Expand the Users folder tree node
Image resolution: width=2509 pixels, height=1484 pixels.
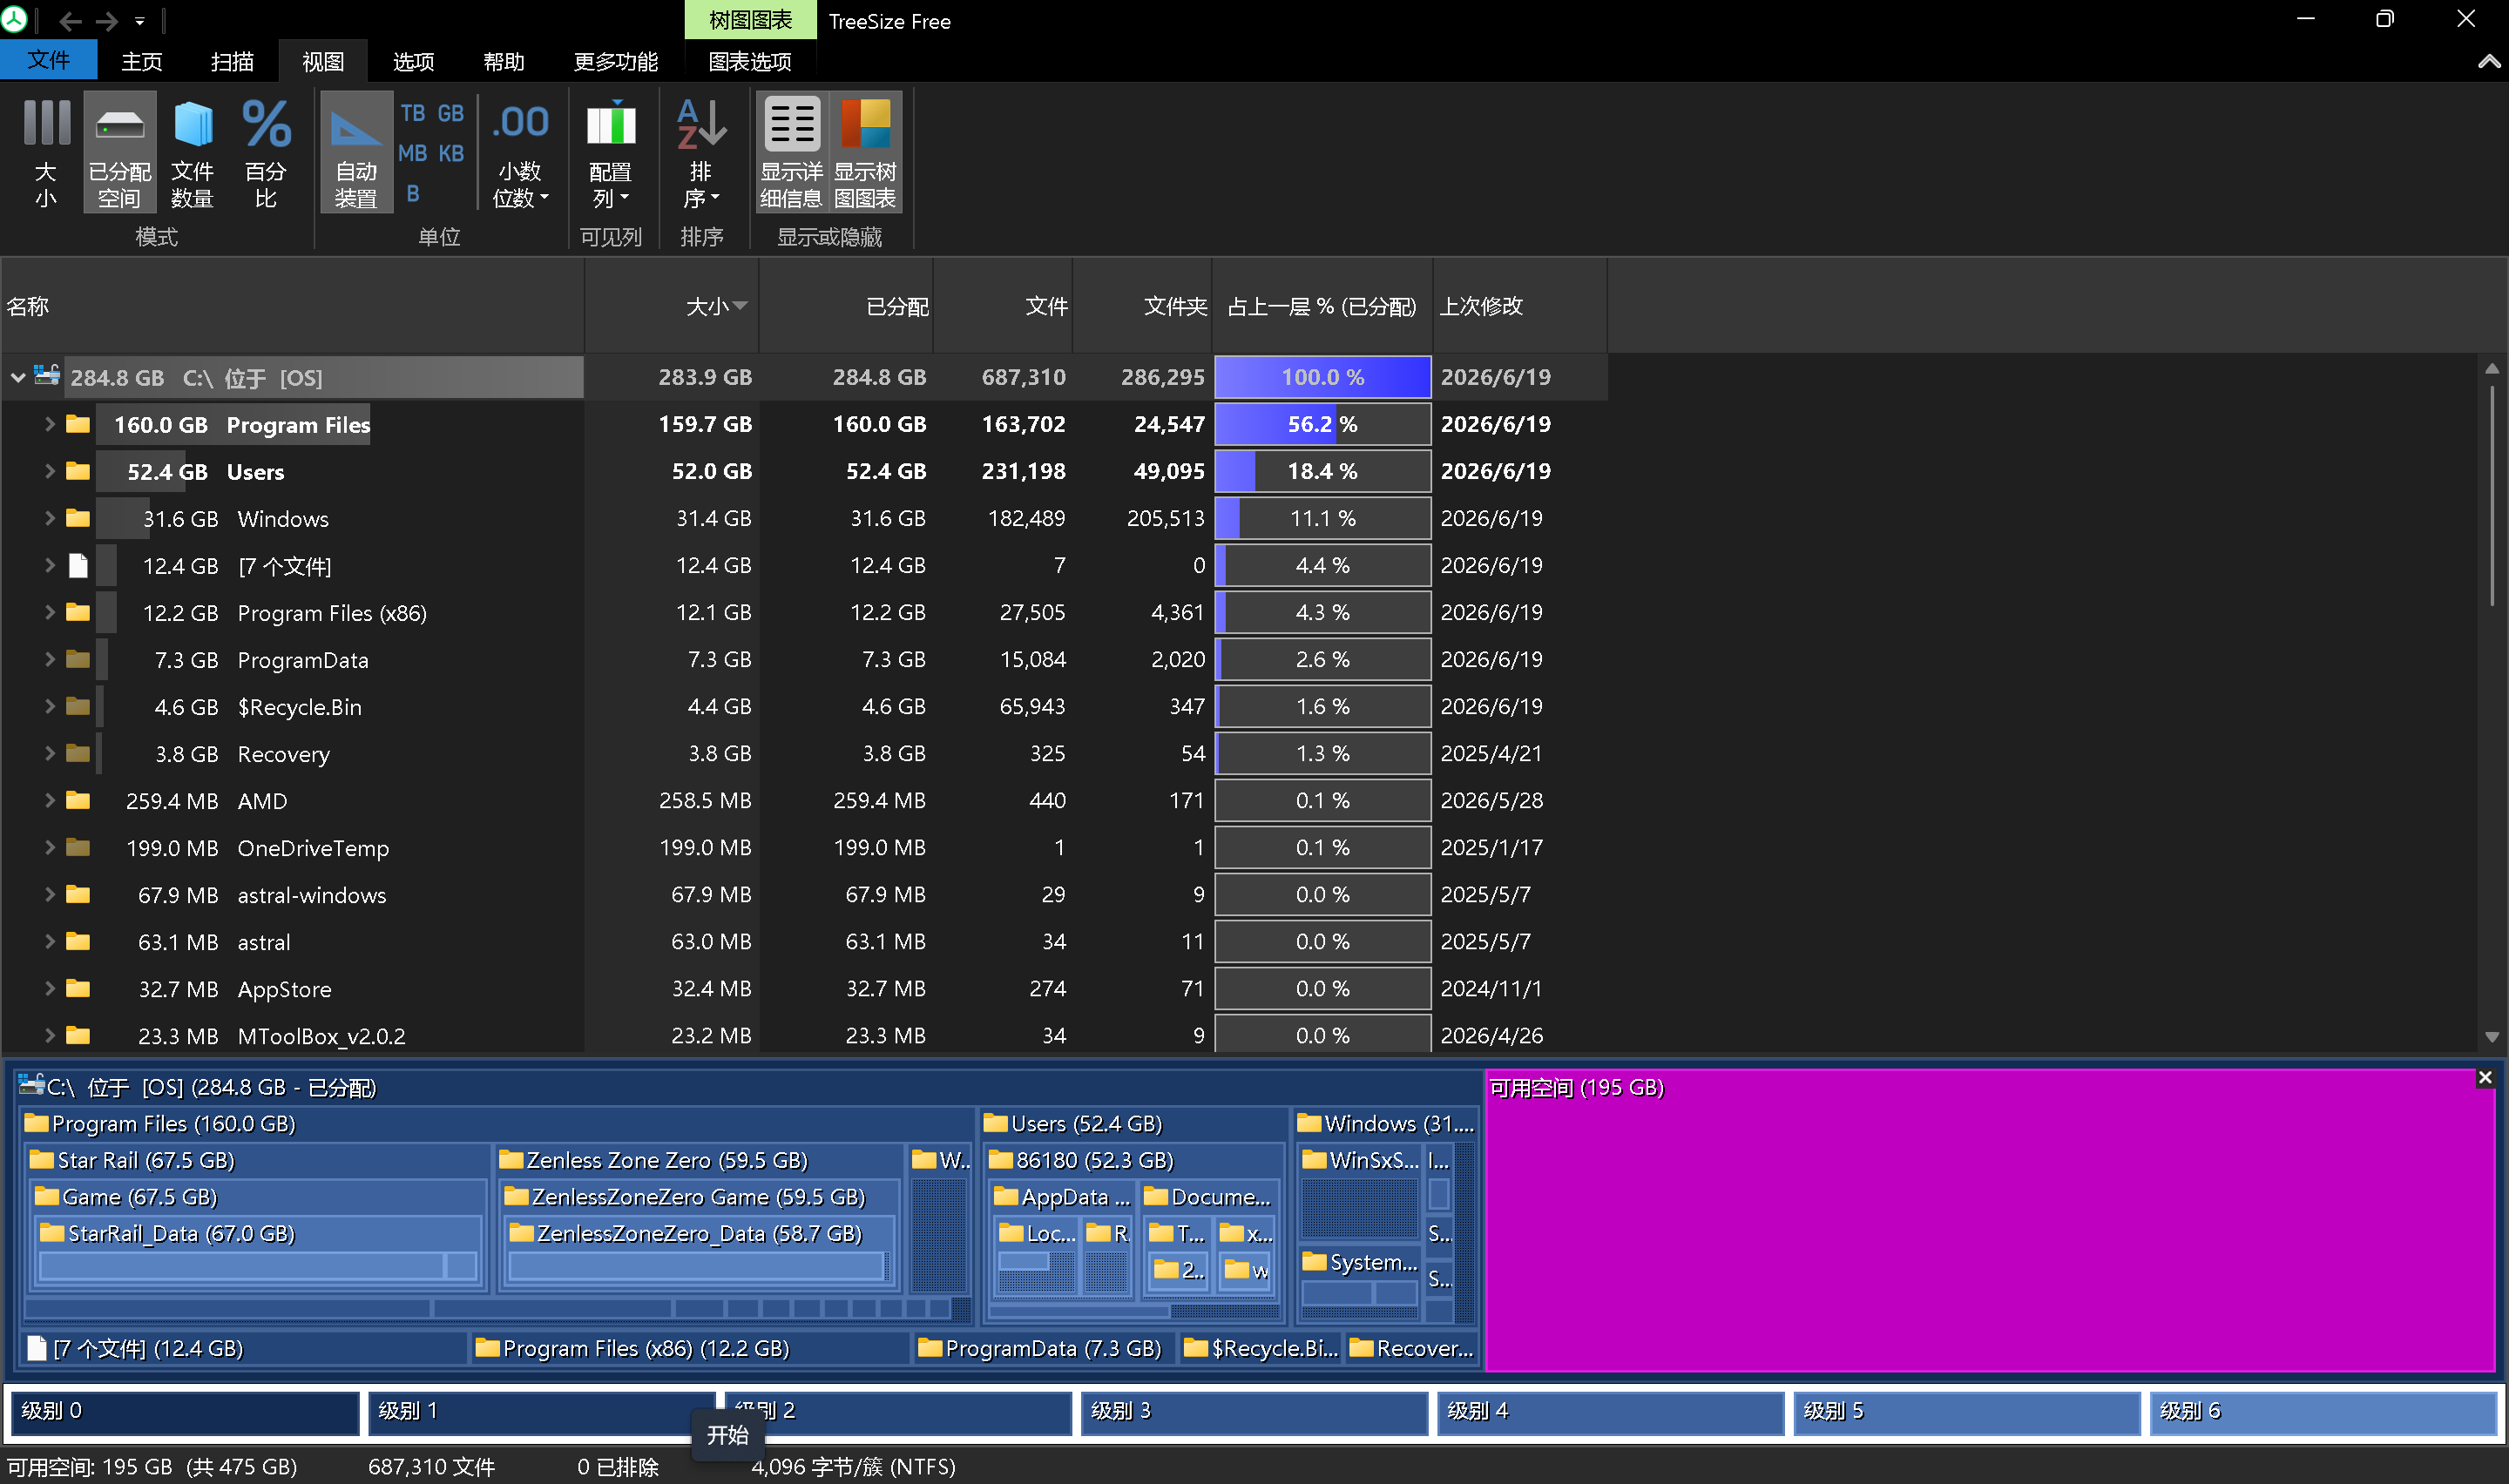(x=49, y=471)
